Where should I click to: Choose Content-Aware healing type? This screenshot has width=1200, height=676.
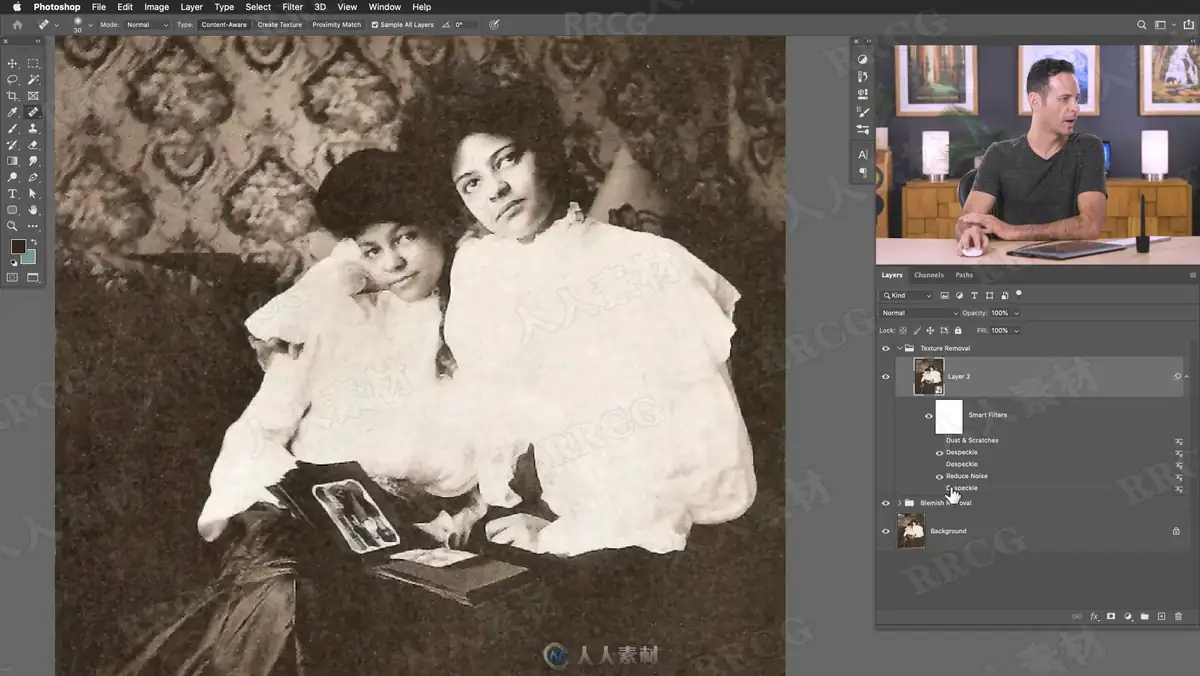coord(224,24)
